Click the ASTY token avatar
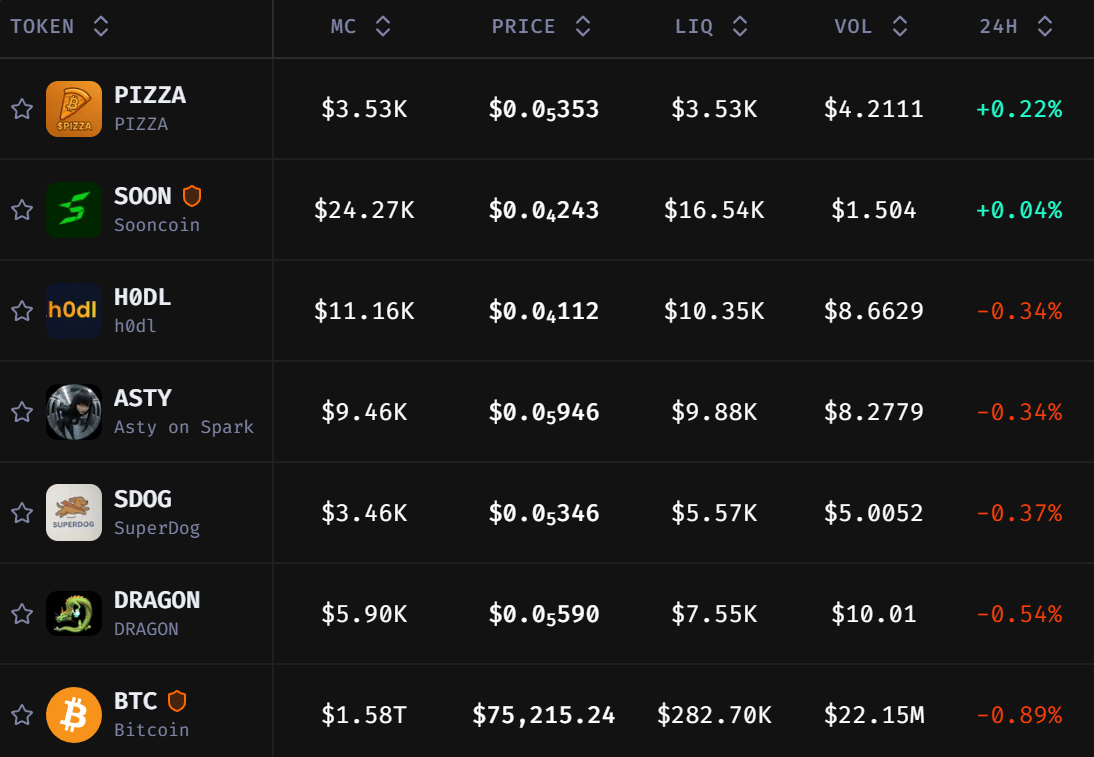Screen dimensions: 1094x757 coord(74,412)
